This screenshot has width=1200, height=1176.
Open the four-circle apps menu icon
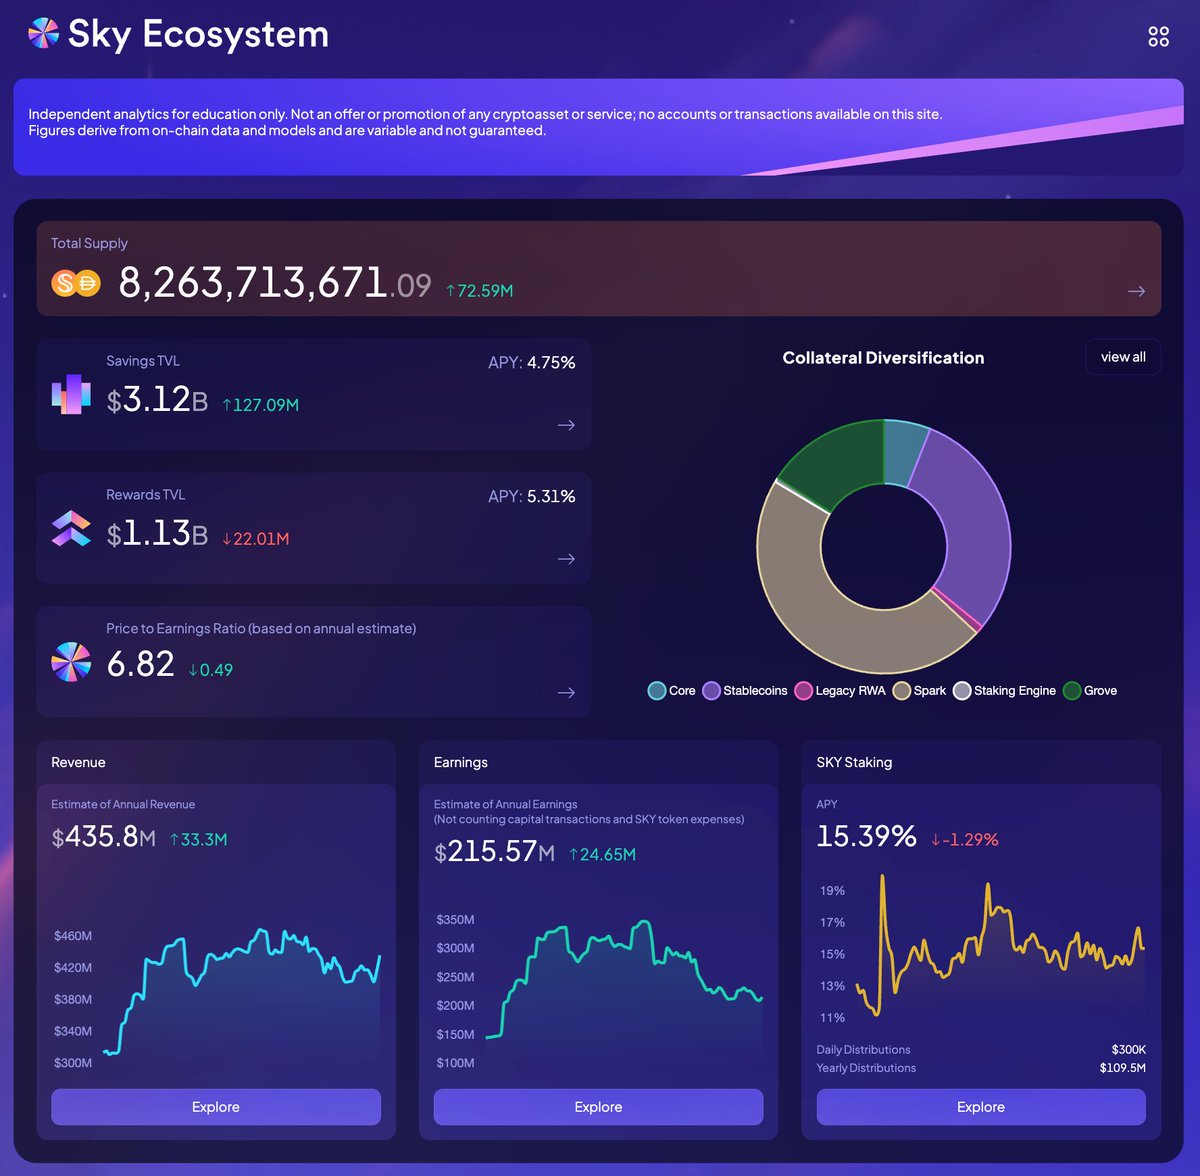(x=1158, y=37)
